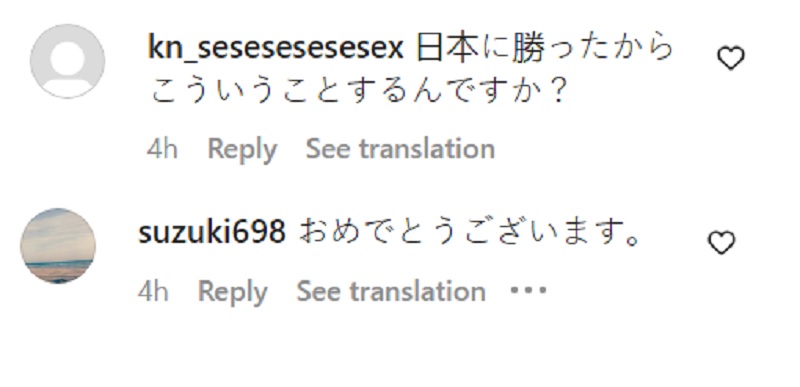Open the default gray profile avatar
Viewport: 800px width, 387px height.
pos(67,61)
